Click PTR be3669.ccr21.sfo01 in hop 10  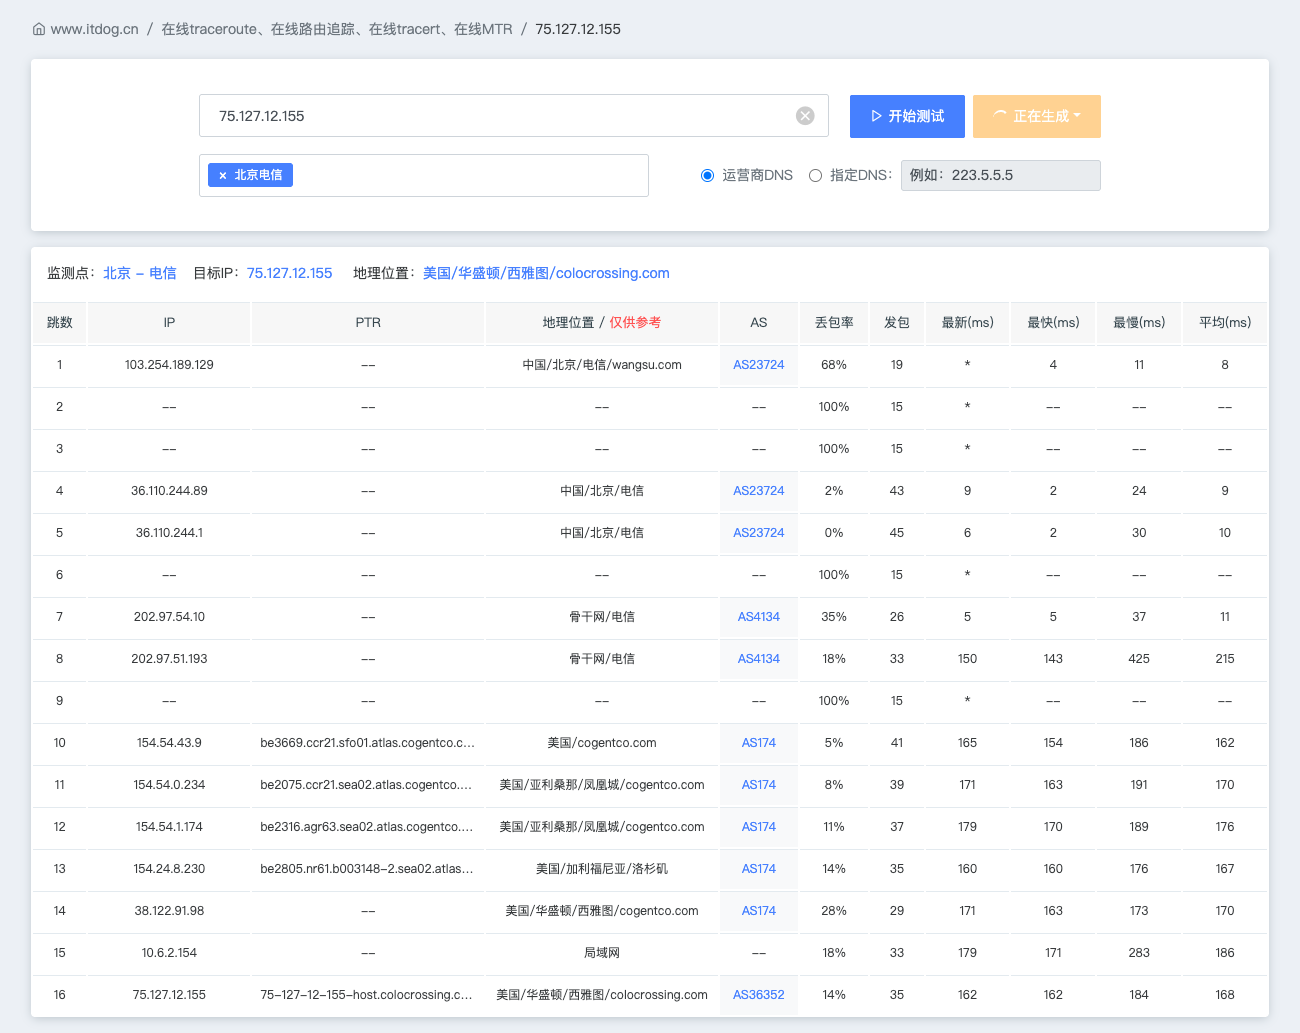pyautogui.click(x=367, y=743)
